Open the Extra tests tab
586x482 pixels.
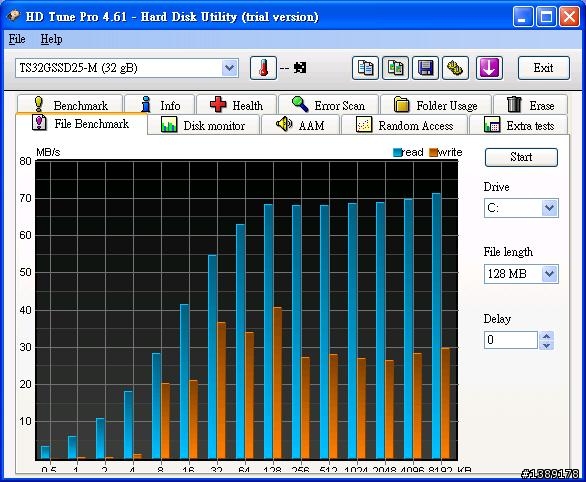(519, 125)
